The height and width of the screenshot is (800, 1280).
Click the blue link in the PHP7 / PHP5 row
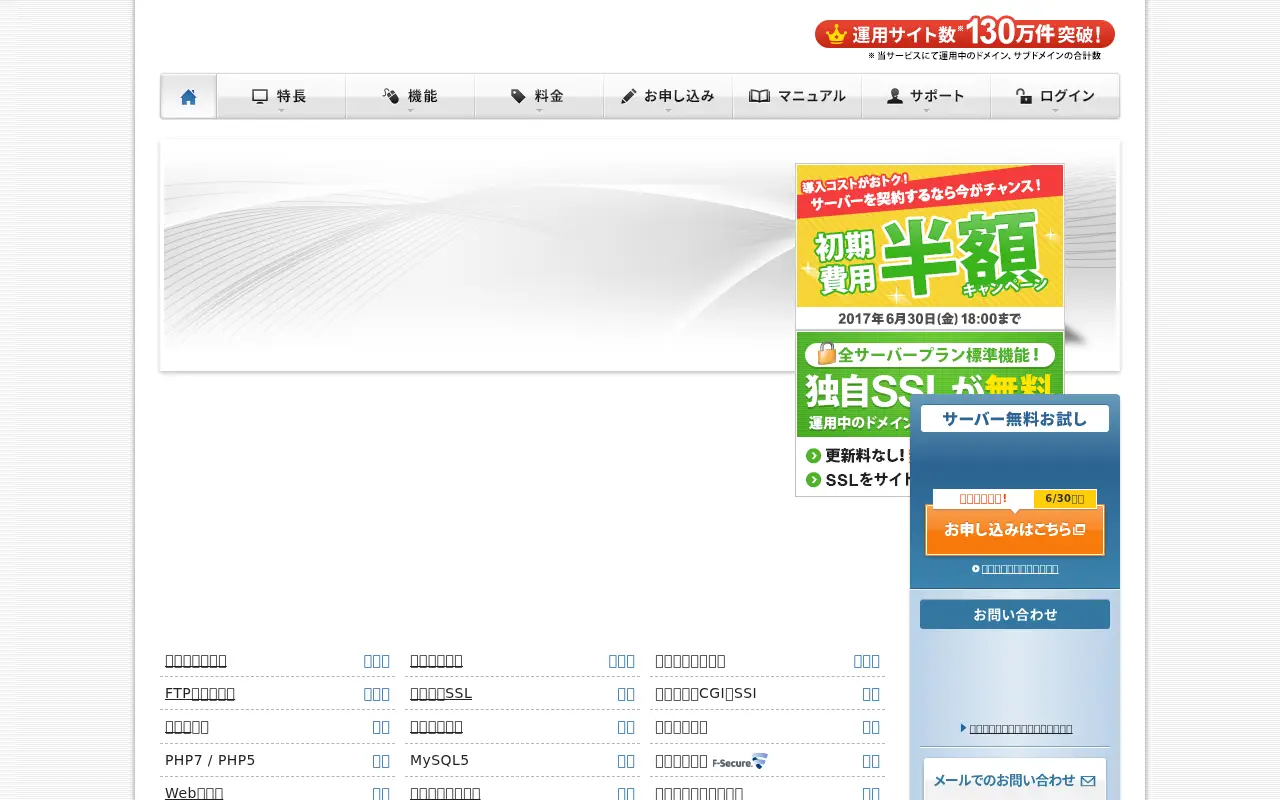point(381,760)
